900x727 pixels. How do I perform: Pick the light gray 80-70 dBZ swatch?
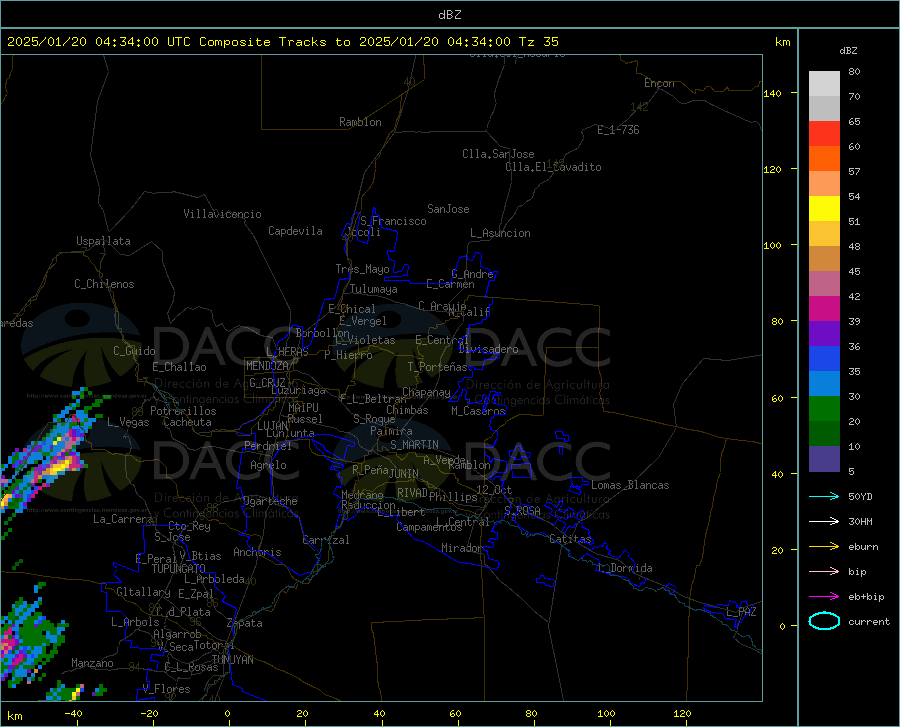824,84
